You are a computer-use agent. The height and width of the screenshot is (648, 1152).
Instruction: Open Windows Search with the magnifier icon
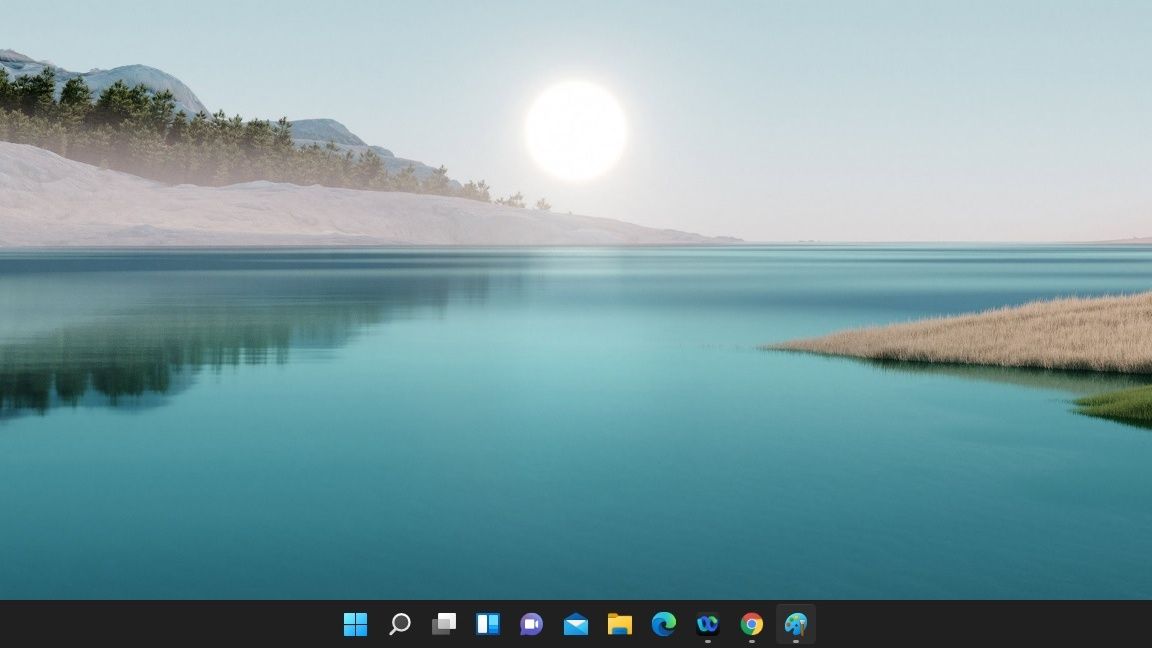399,625
